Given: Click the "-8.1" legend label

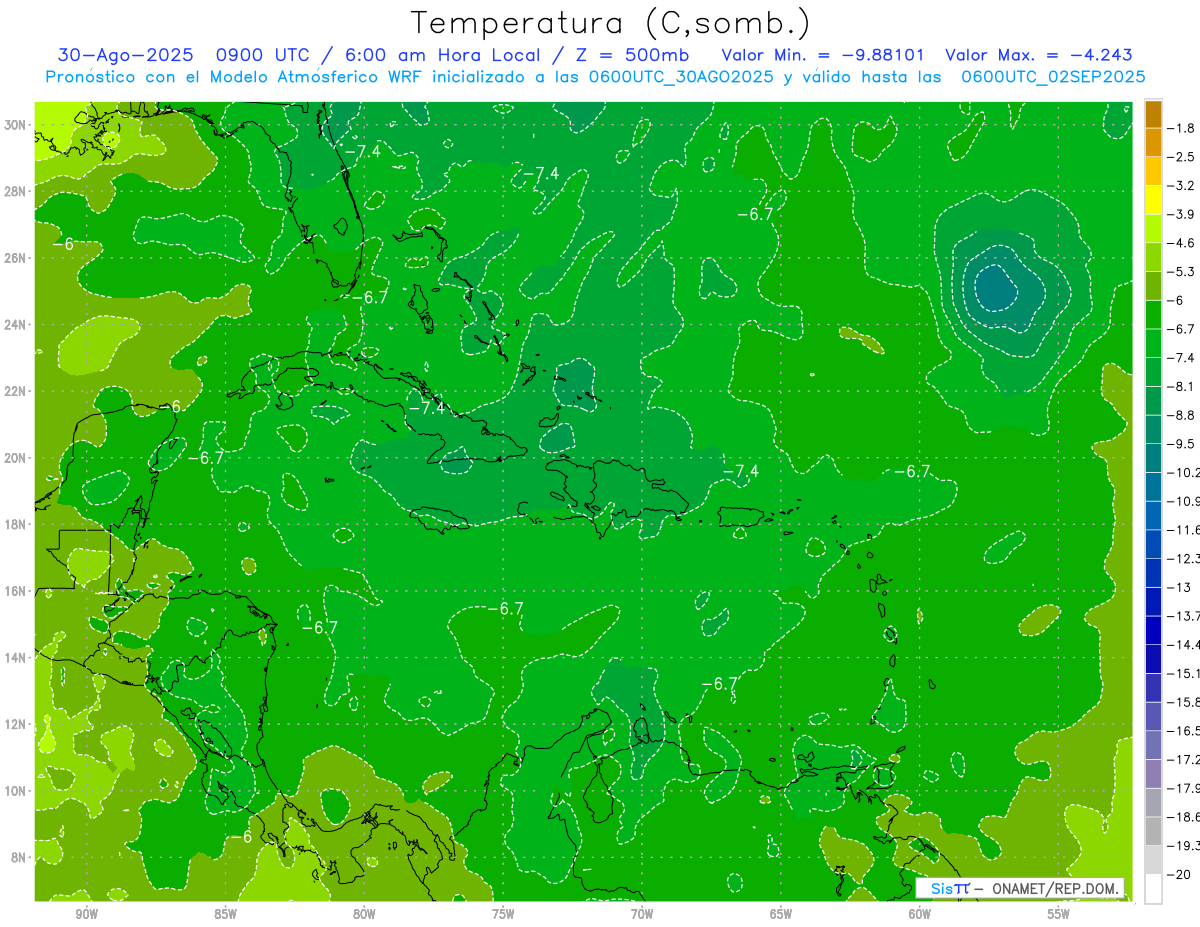Looking at the screenshot, I should click(1182, 386).
